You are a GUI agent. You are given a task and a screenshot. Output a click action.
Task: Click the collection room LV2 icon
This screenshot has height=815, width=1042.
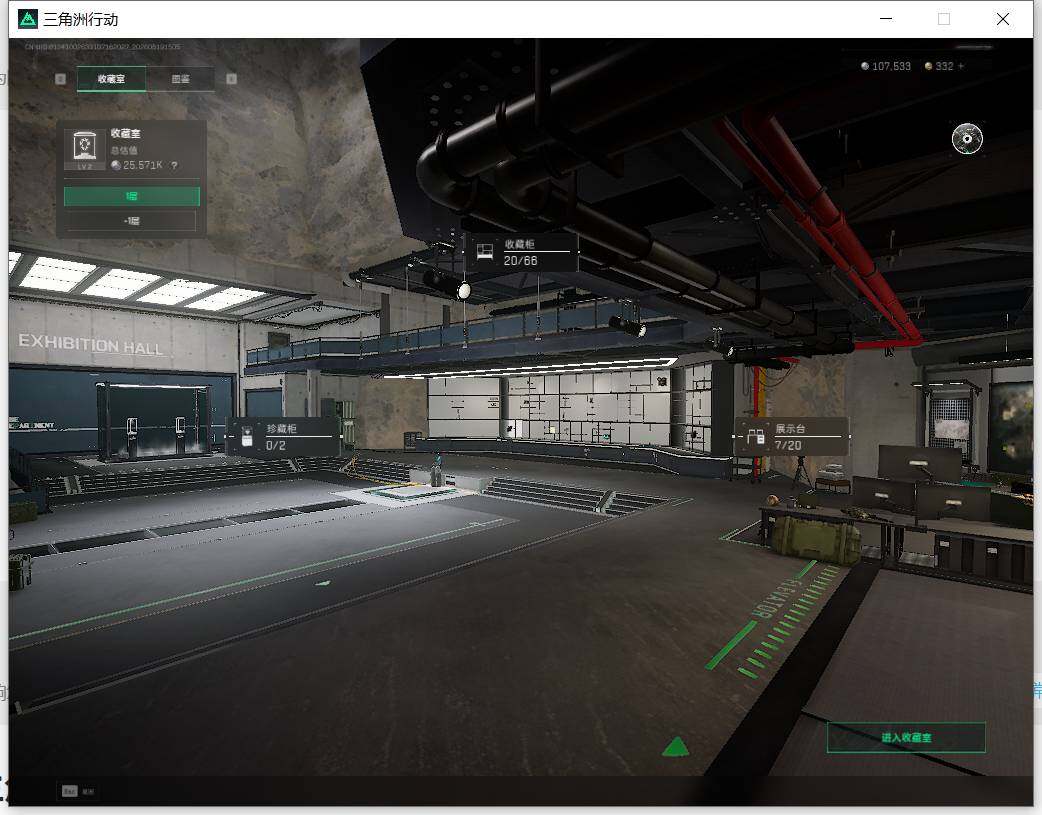(84, 150)
